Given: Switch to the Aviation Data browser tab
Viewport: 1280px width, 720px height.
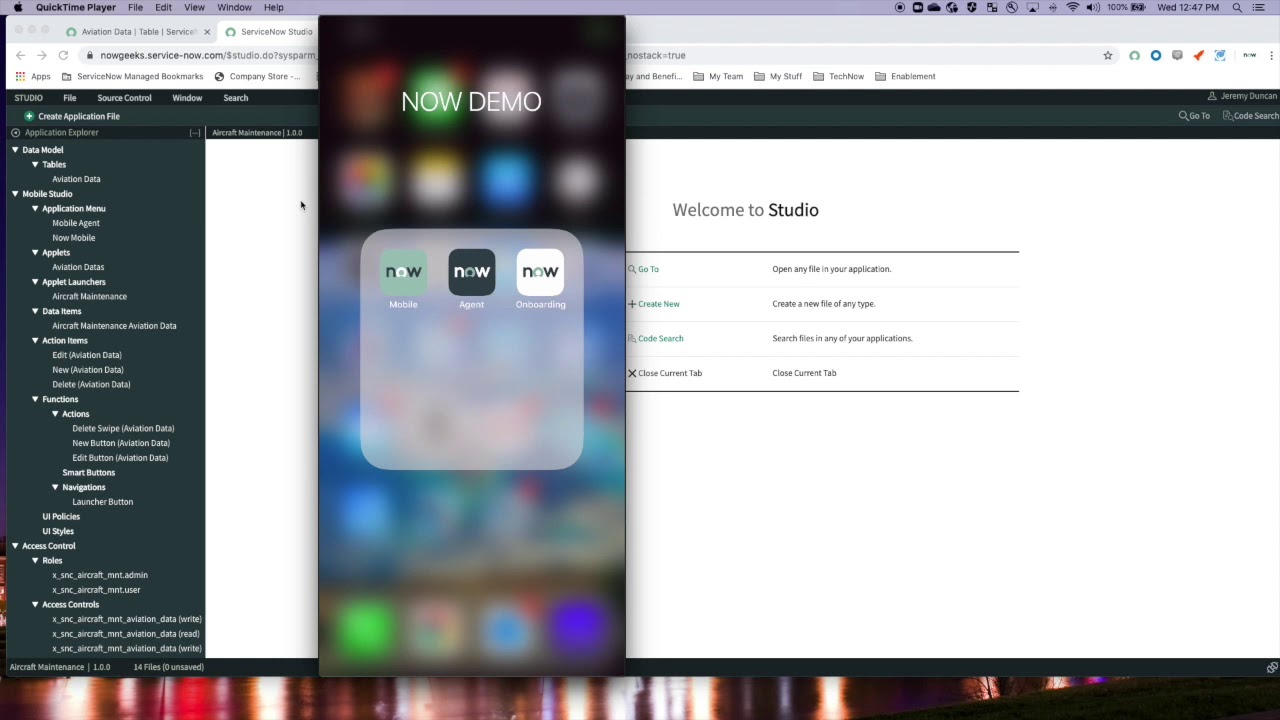Looking at the screenshot, I should [130, 31].
